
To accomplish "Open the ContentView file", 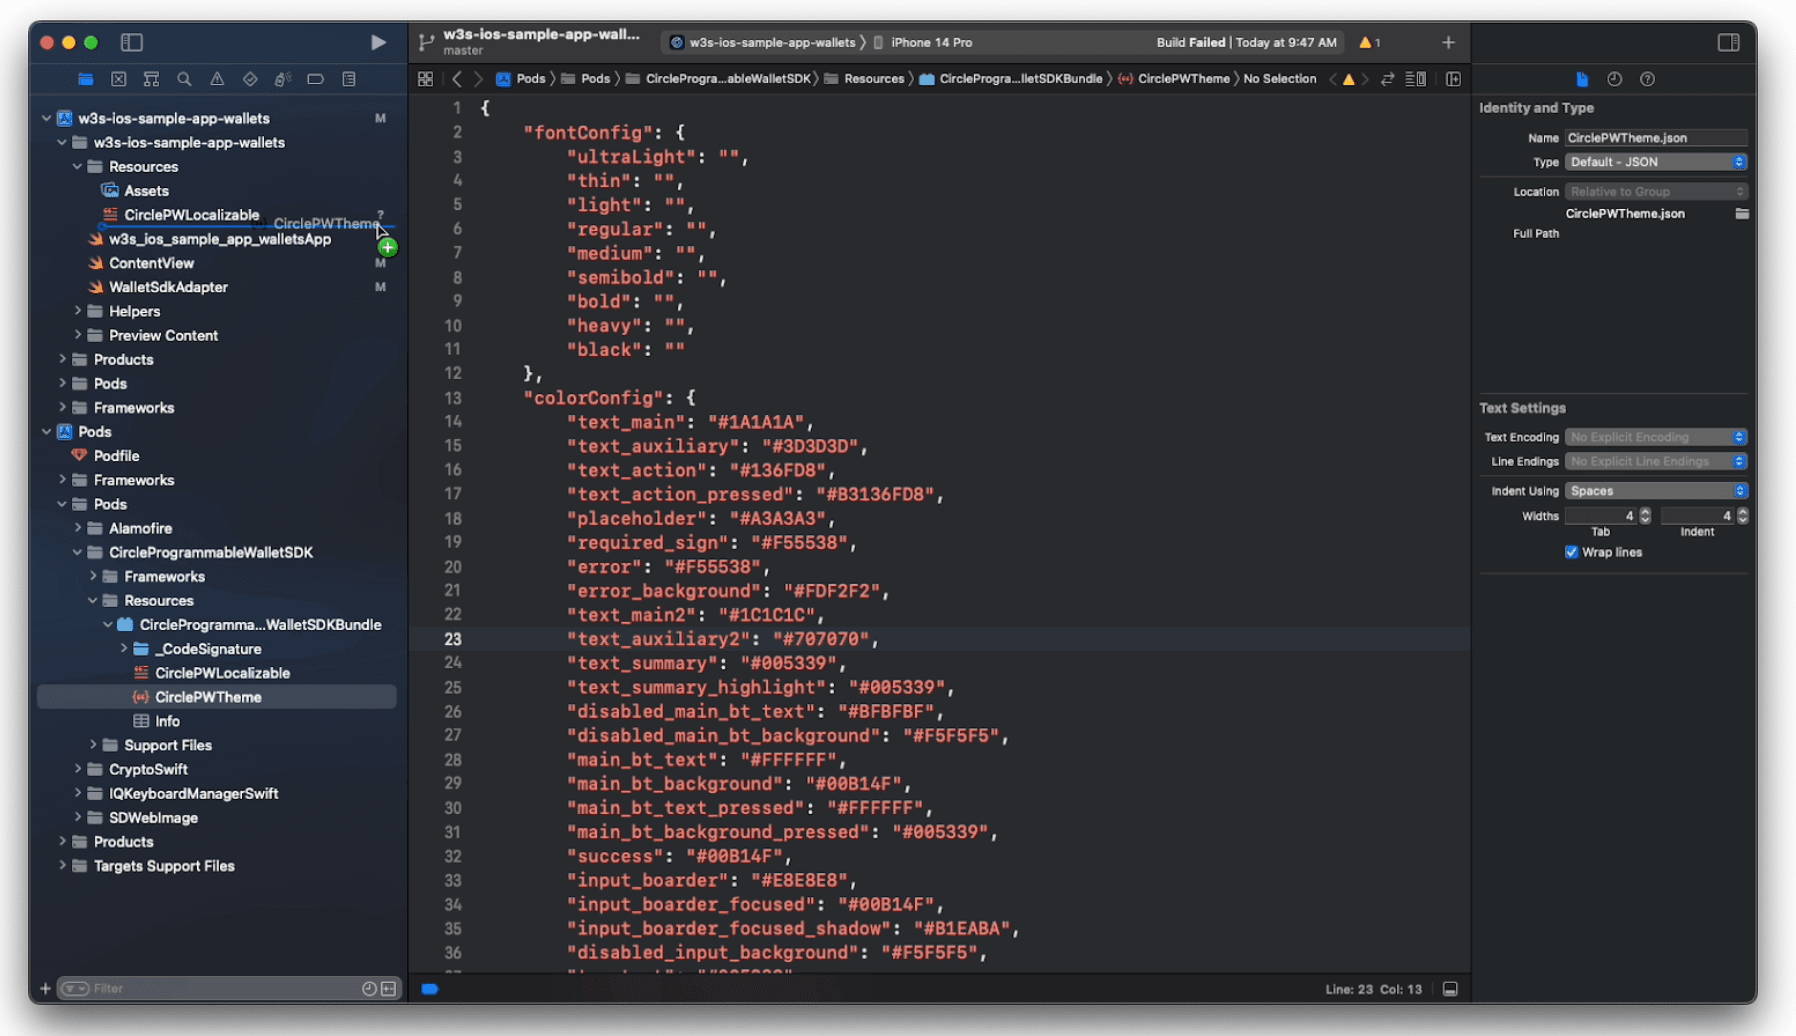I will [151, 263].
